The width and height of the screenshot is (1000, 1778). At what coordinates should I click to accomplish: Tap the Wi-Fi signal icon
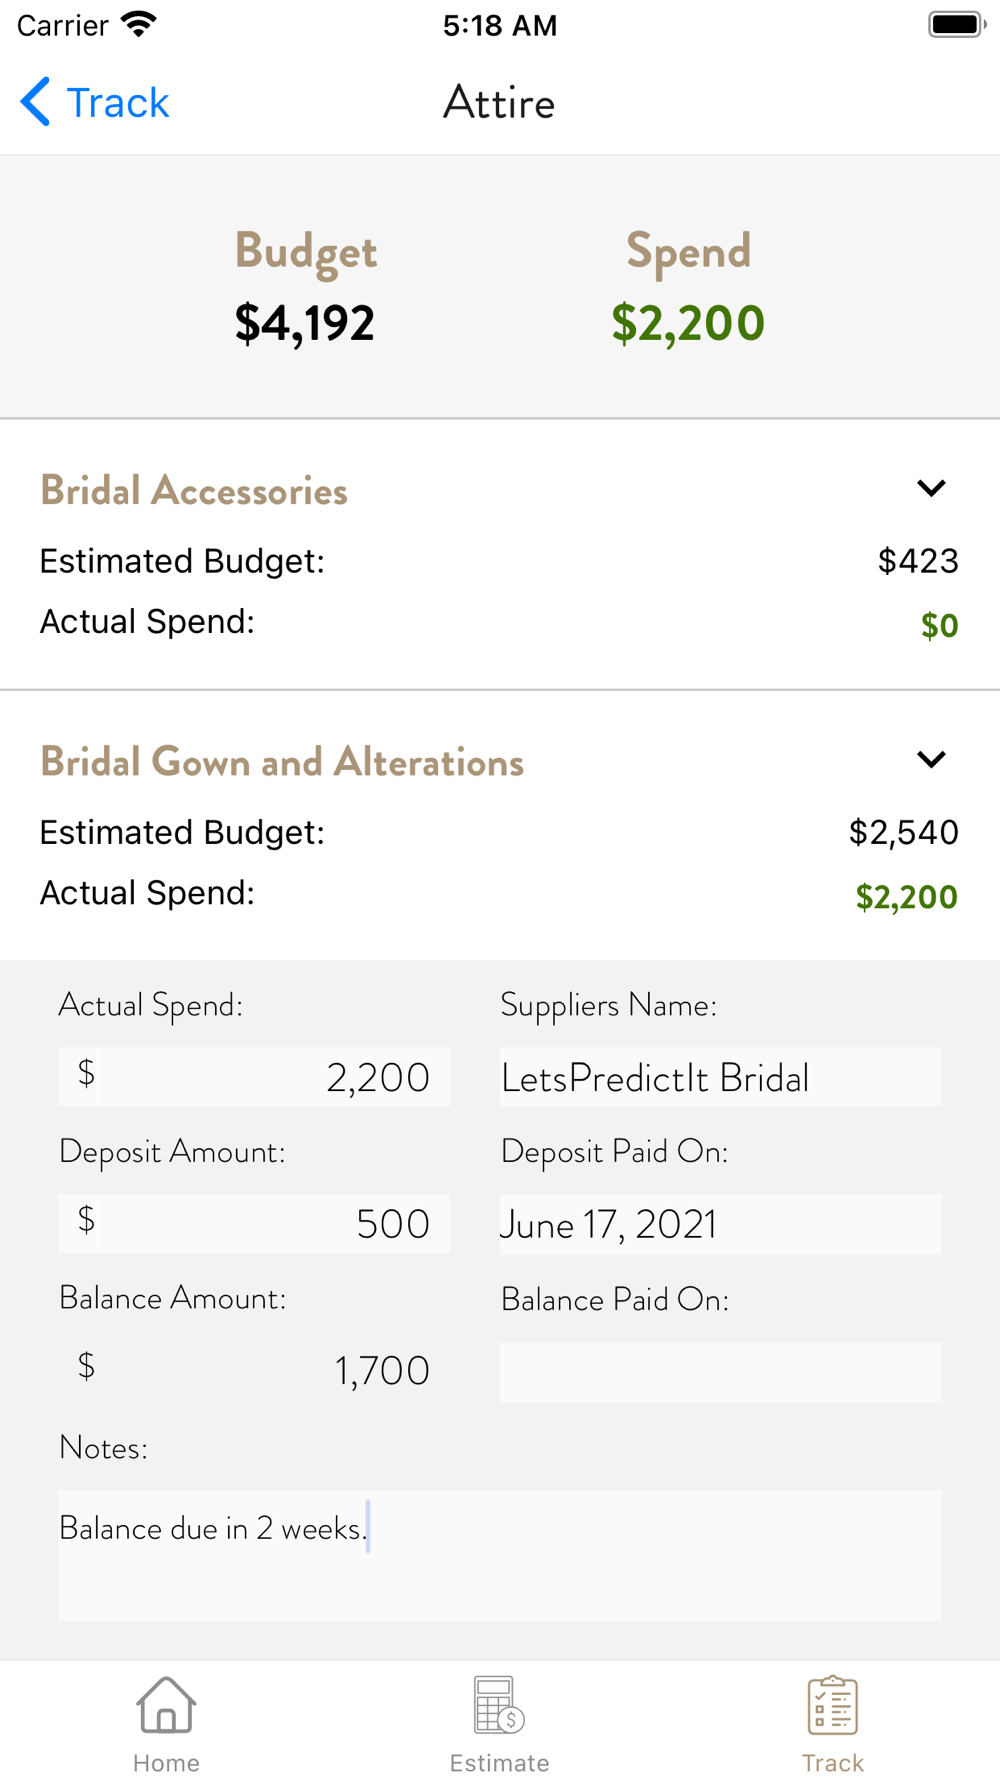tap(139, 25)
